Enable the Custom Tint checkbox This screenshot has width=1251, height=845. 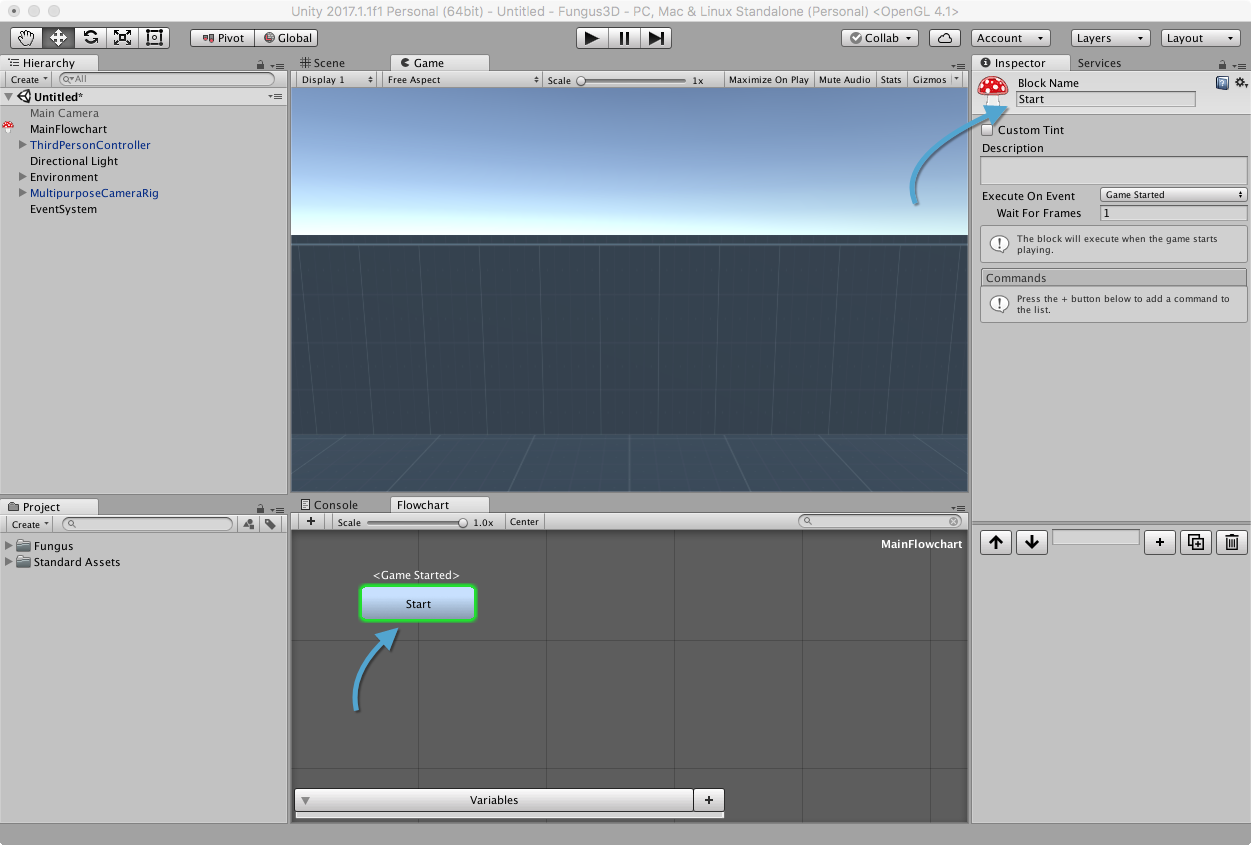[x=988, y=130]
